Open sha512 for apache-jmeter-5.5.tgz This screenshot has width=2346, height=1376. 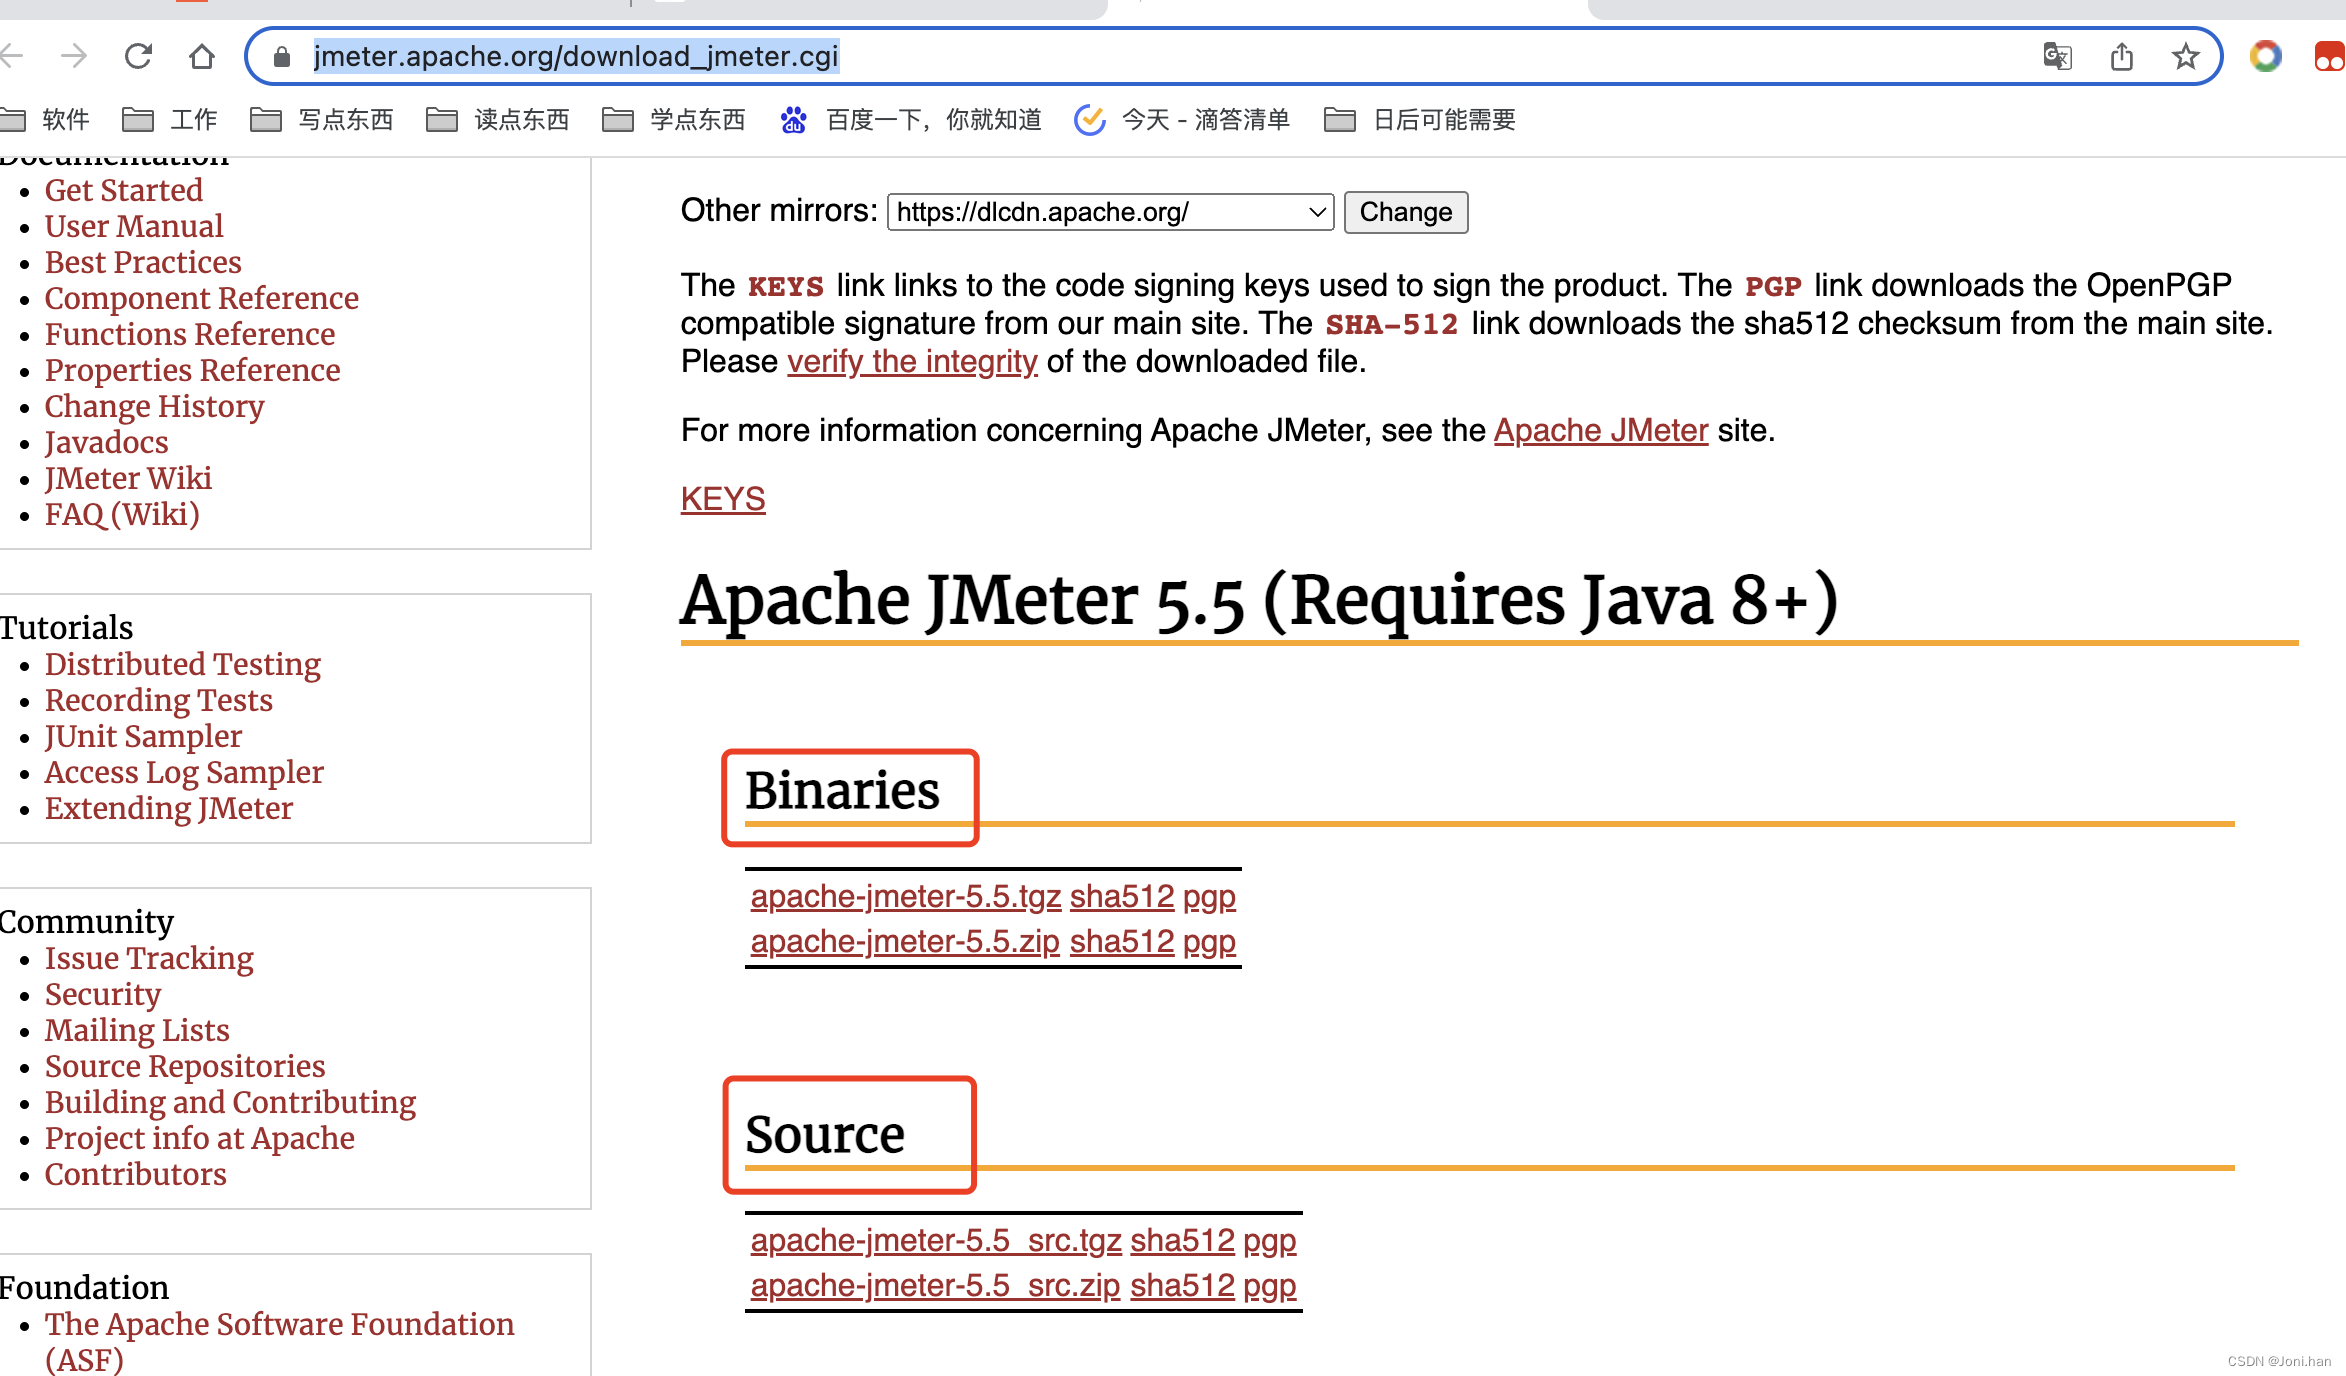click(x=1122, y=896)
